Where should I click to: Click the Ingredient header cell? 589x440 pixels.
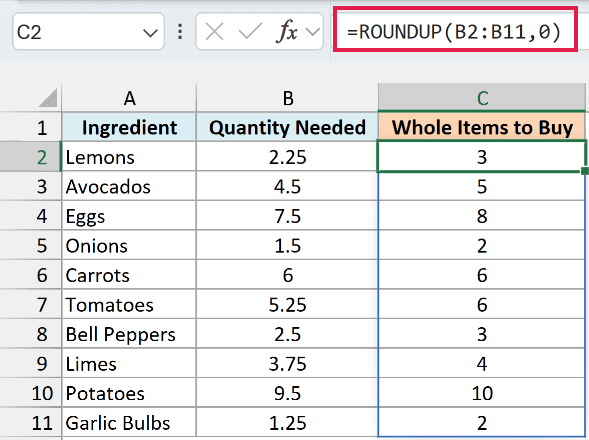129,127
